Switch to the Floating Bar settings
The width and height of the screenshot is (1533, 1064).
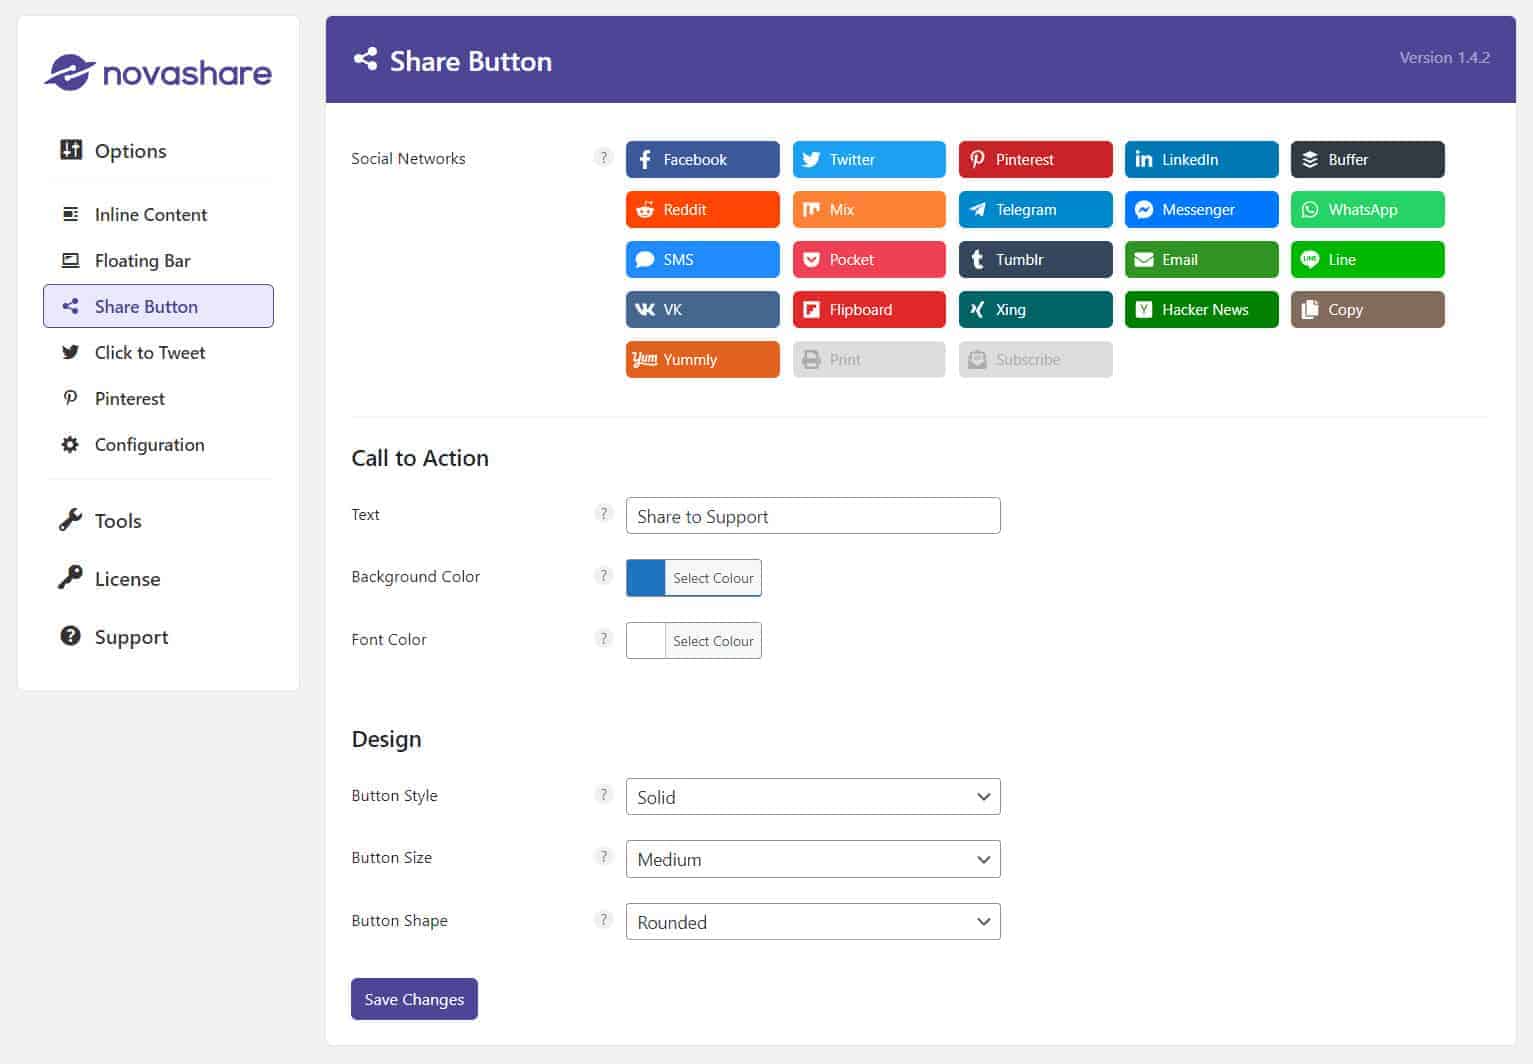[x=142, y=260]
